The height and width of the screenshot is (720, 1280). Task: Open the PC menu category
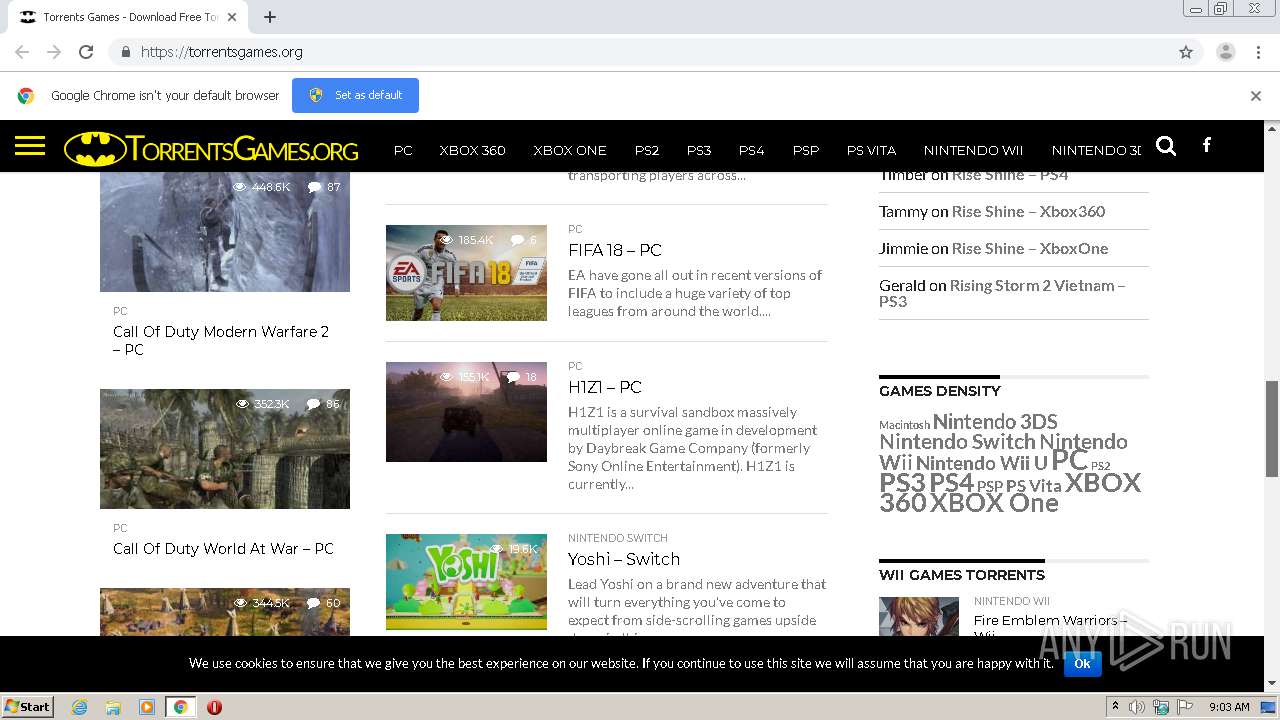[x=403, y=150]
